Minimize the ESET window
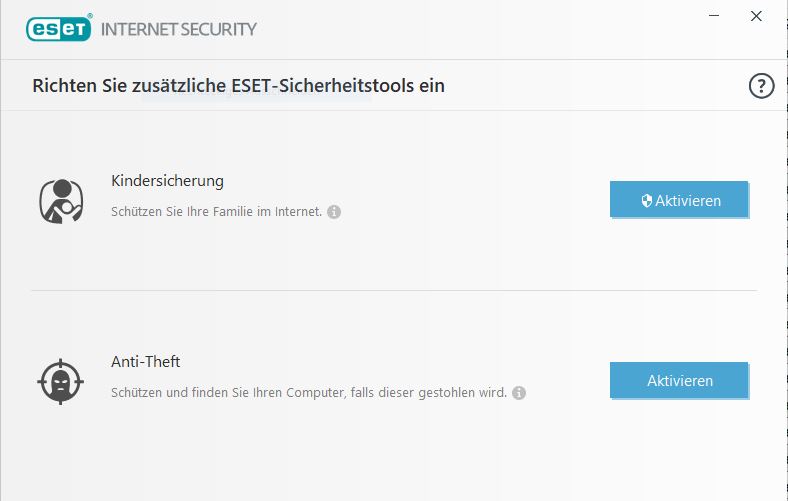 click(714, 16)
